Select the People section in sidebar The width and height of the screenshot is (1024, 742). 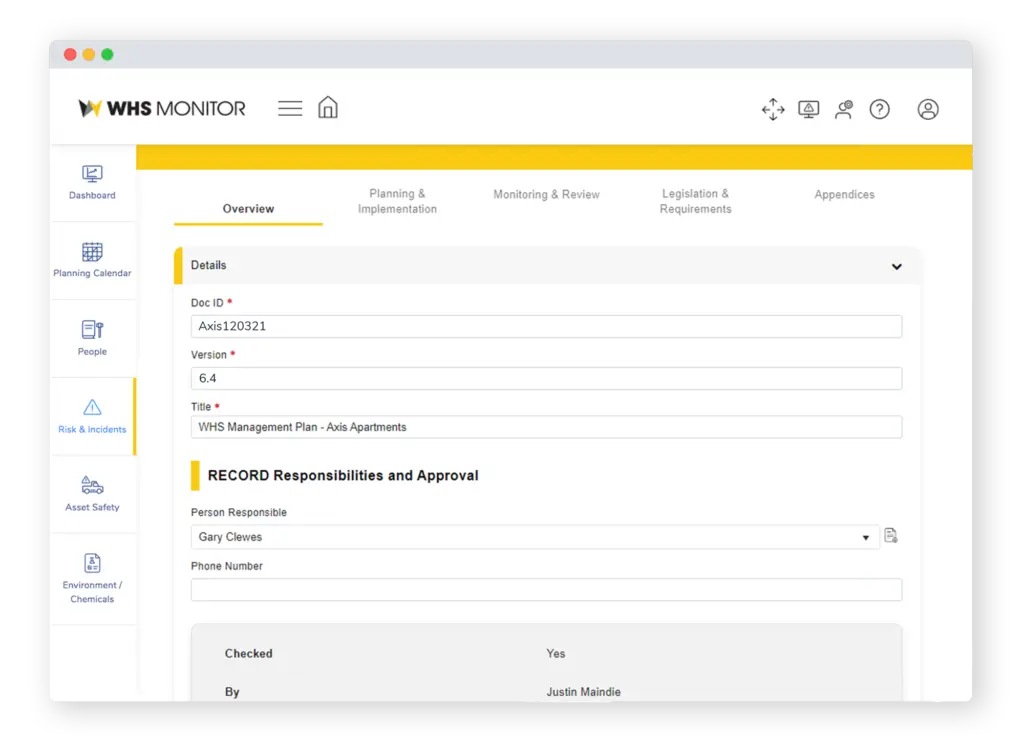coord(92,337)
